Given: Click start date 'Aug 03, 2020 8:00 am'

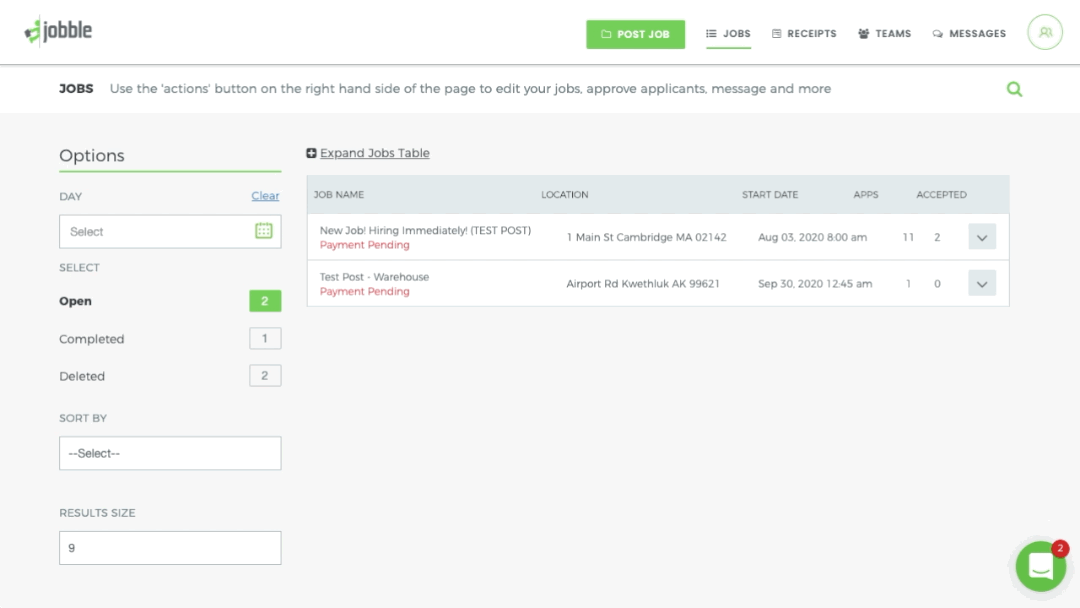Looking at the screenshot, I should coord(812,237).
